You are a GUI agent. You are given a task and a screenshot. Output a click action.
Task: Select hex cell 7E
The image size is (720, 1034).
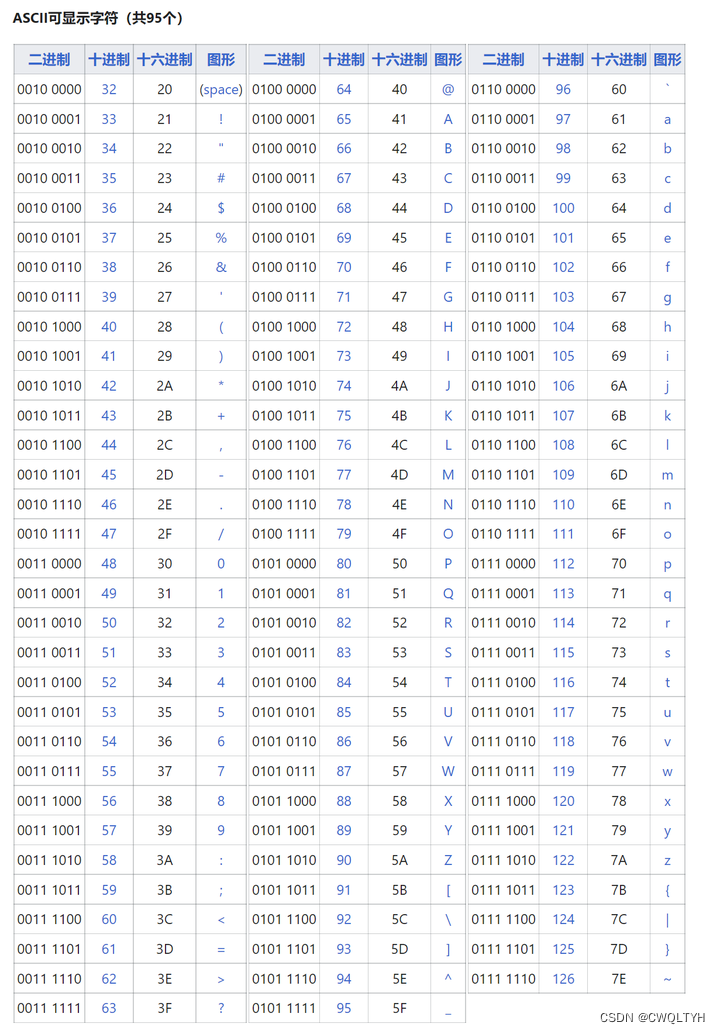click(618, 979)
